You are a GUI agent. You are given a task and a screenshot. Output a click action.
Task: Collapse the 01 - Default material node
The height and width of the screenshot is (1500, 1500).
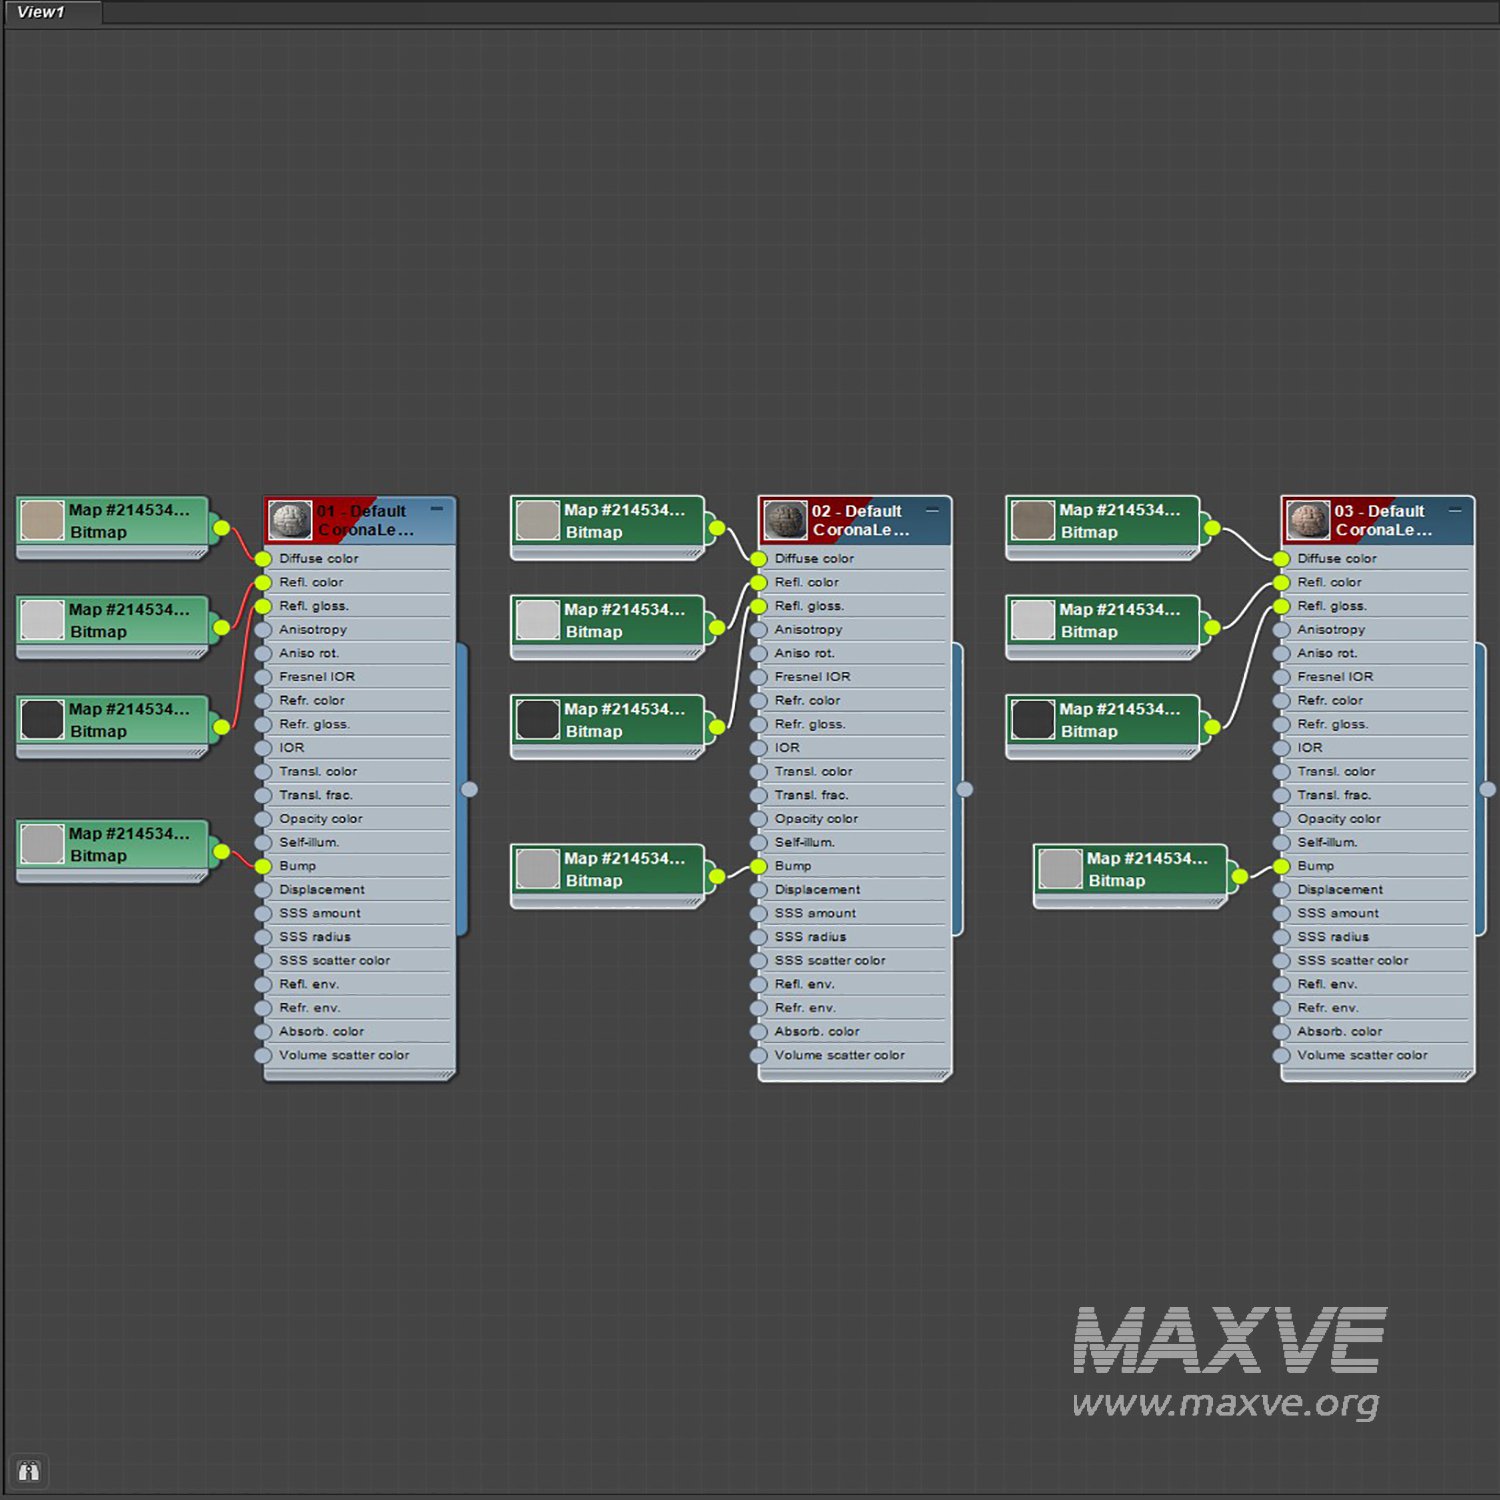[x=437, y=509]
